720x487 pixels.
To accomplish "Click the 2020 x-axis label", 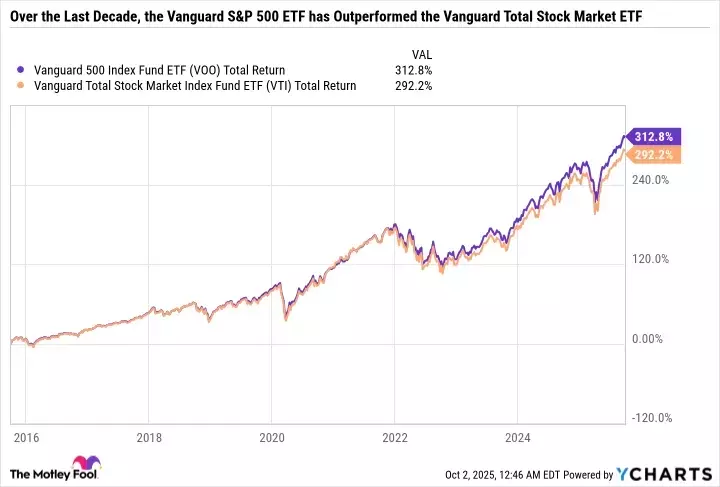I will (x=271, y=437).
